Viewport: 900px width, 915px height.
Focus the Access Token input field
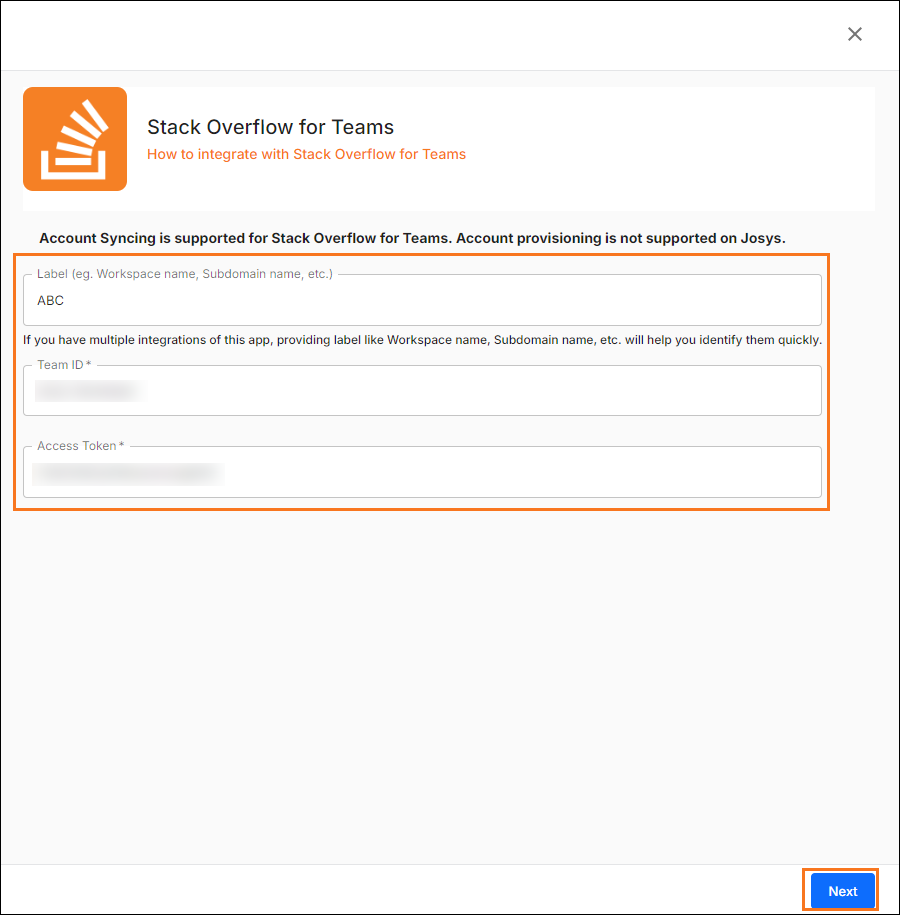coord(423,472)
